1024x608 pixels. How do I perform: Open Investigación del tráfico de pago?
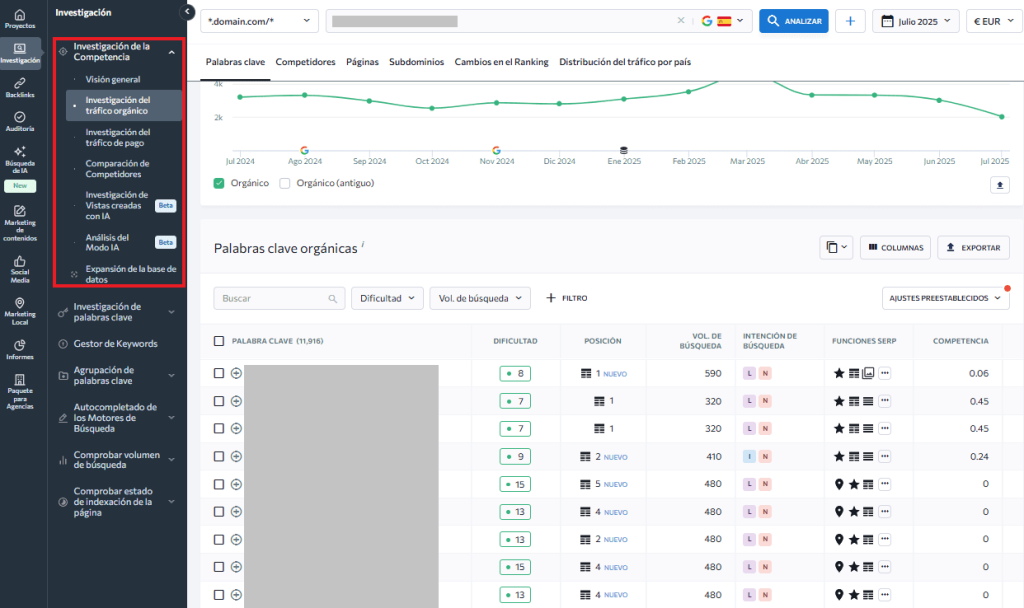tap(118, 137)
